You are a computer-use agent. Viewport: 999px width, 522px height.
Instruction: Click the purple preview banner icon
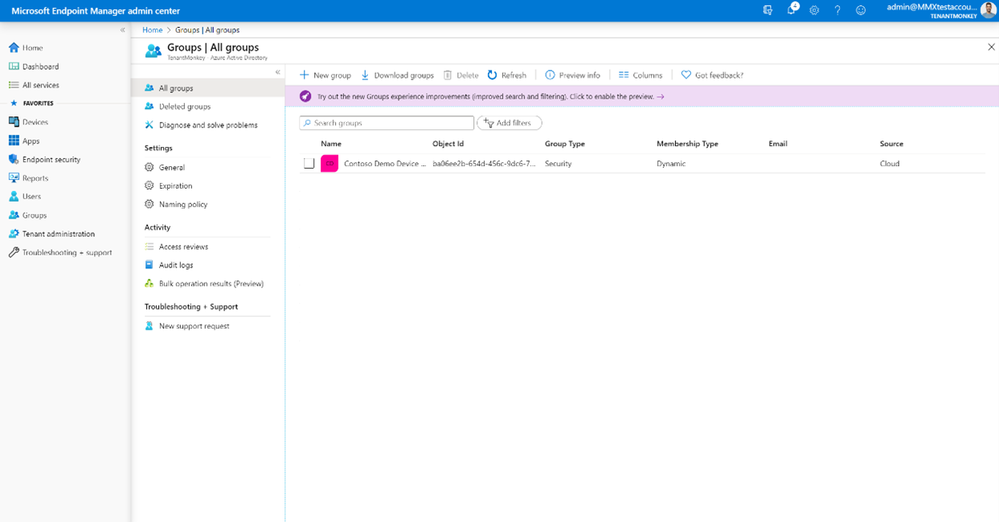tap(306, 96)
